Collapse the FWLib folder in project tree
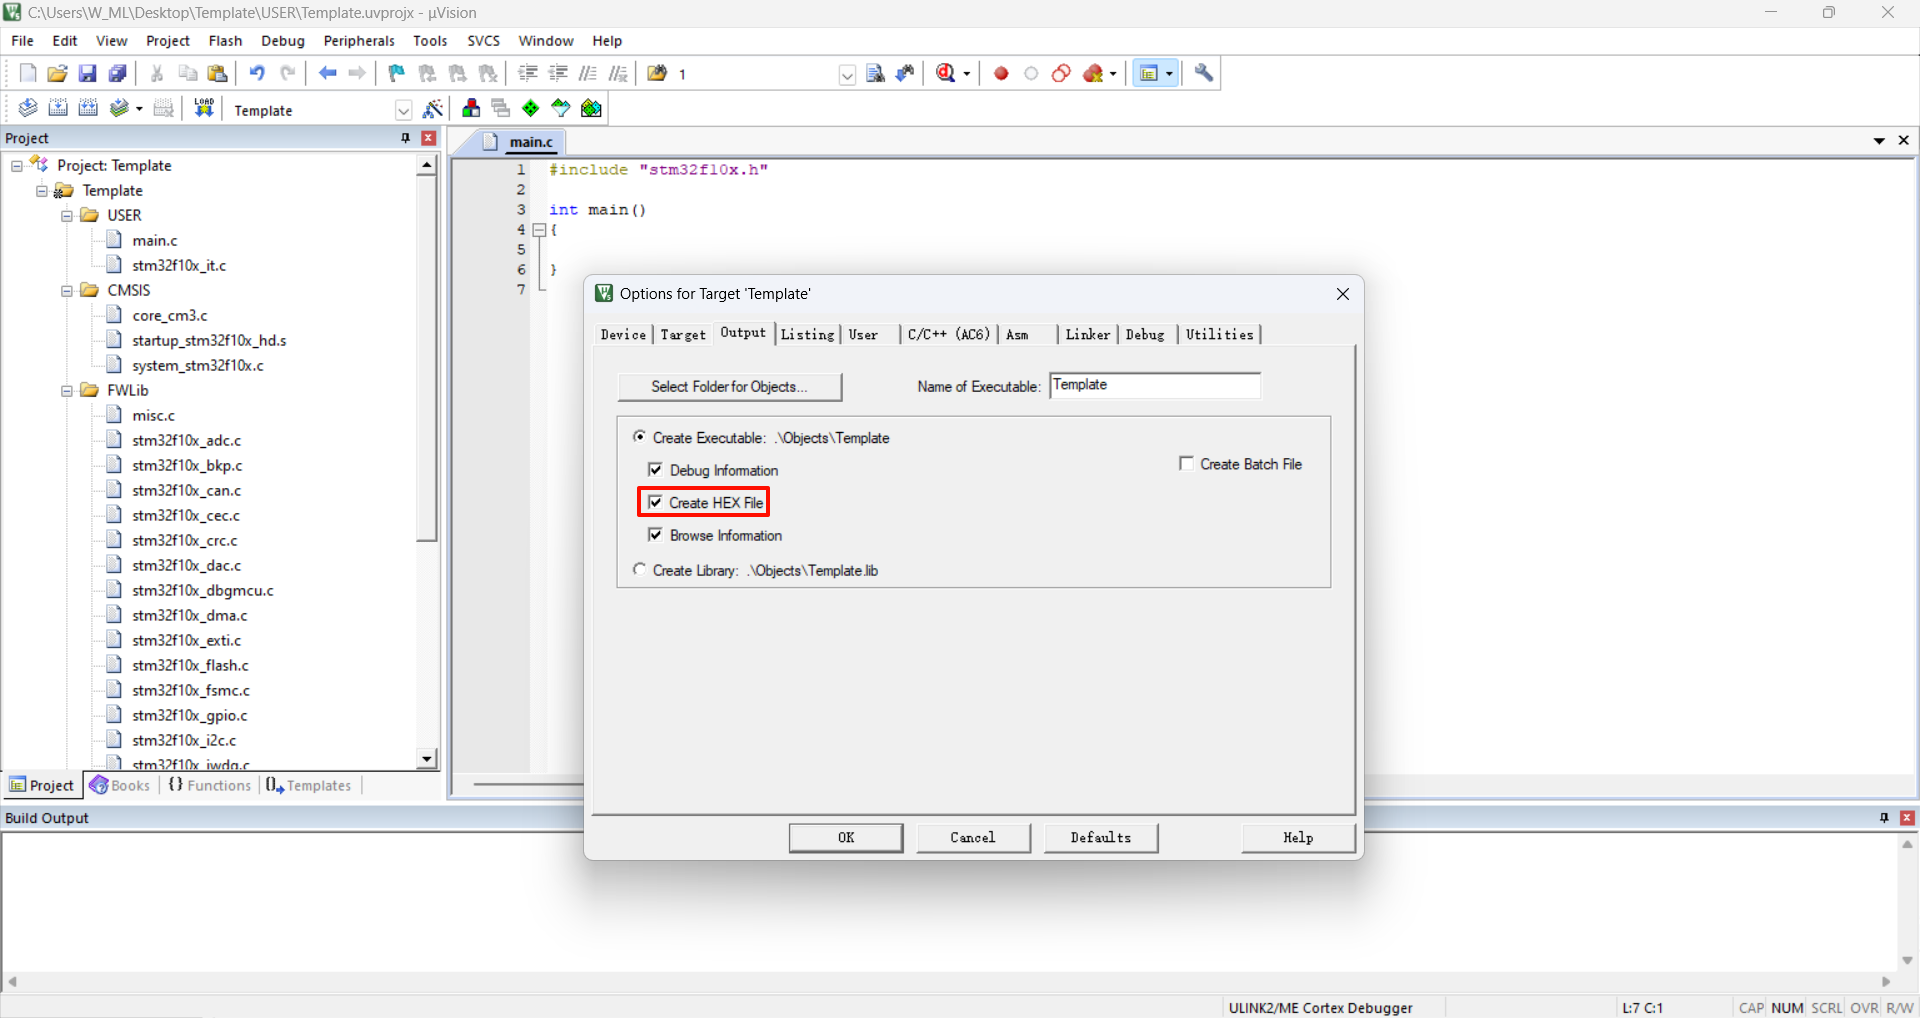Screen dimensions: 1920x1018 [67, 391]
